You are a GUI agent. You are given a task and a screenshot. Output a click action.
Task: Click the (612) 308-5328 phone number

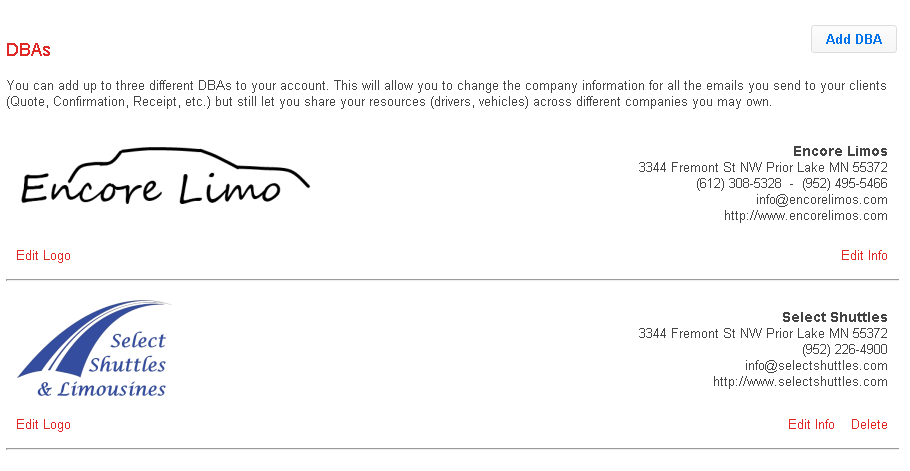[x=738, y=183]
